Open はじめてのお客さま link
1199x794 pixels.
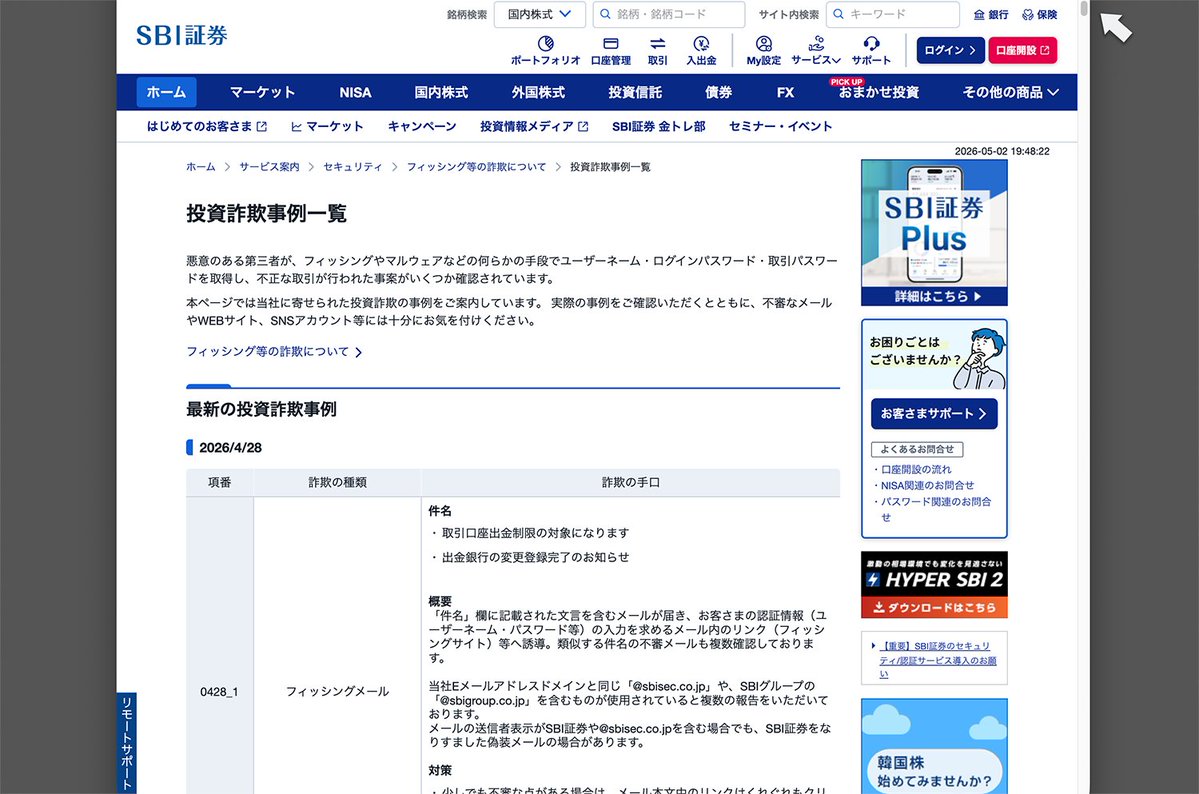click(206, 126)
